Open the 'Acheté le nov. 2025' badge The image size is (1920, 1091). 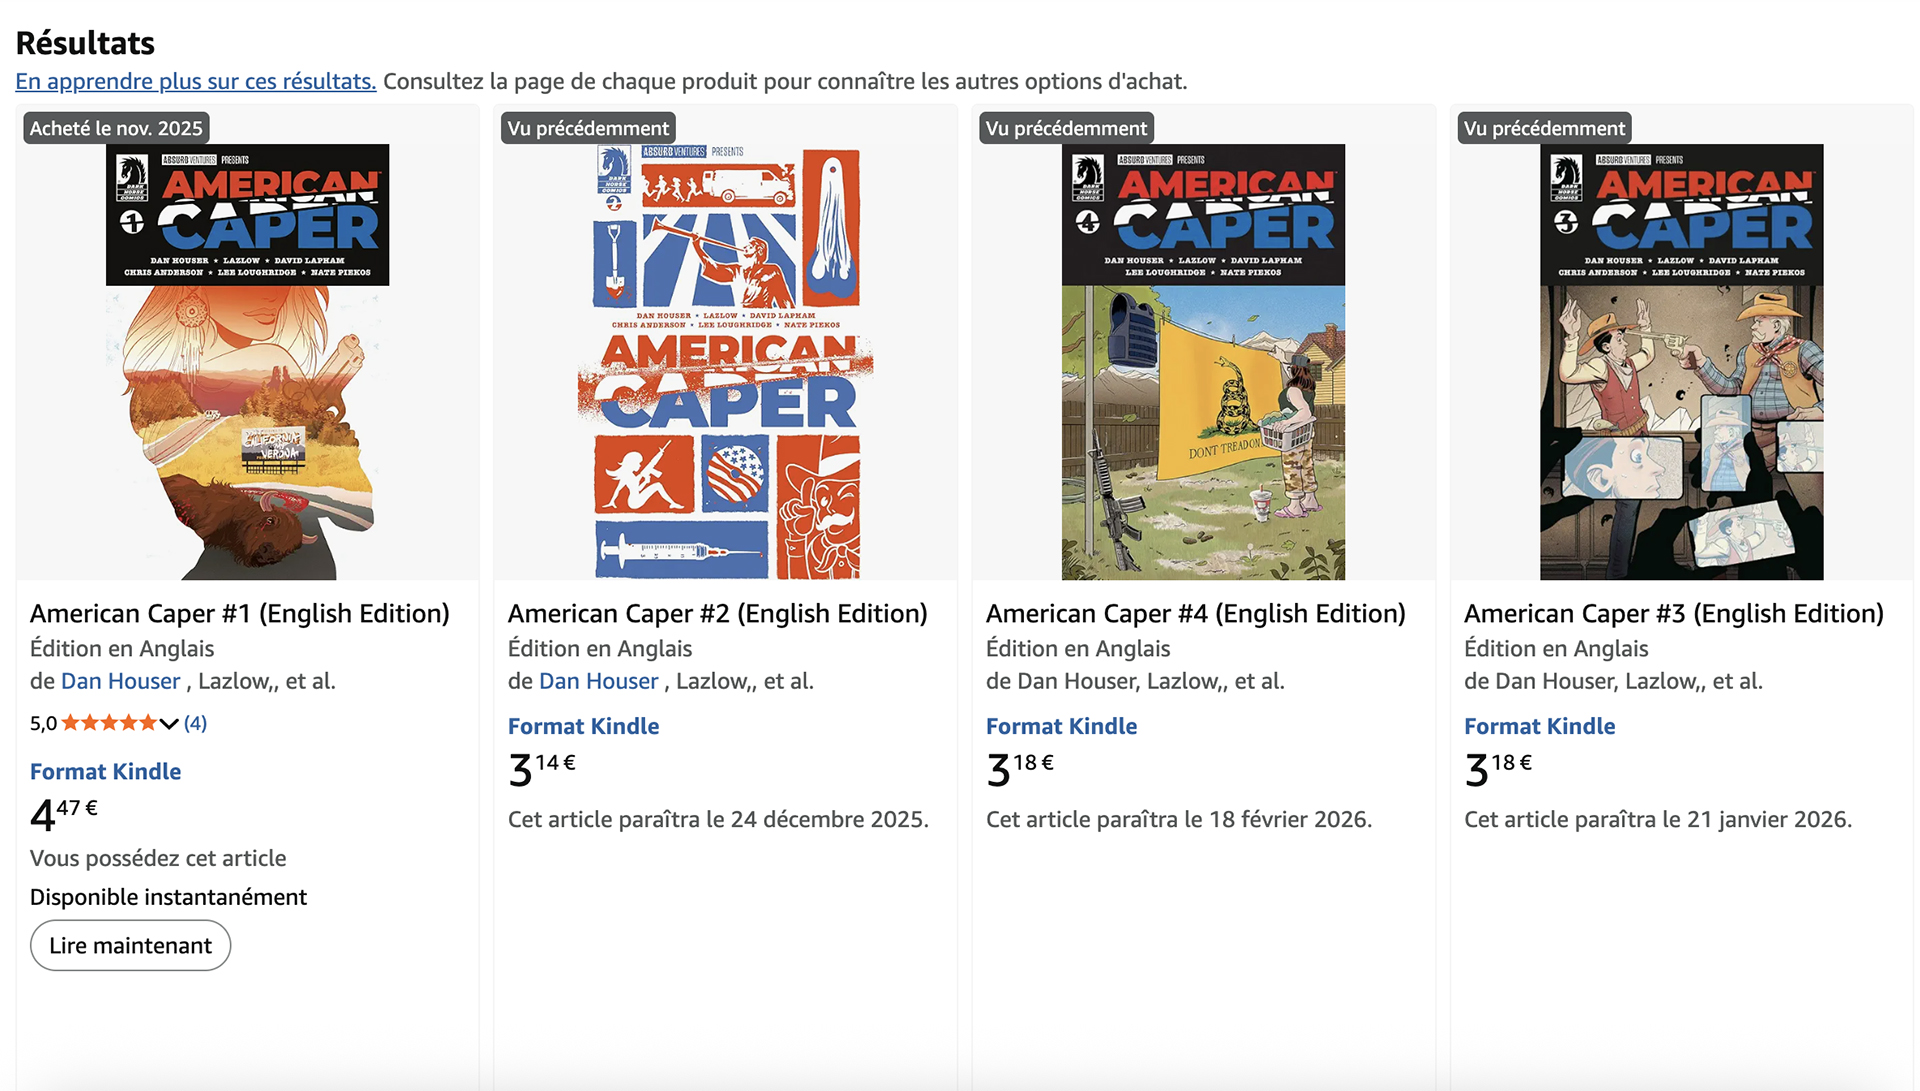[114, 127]
